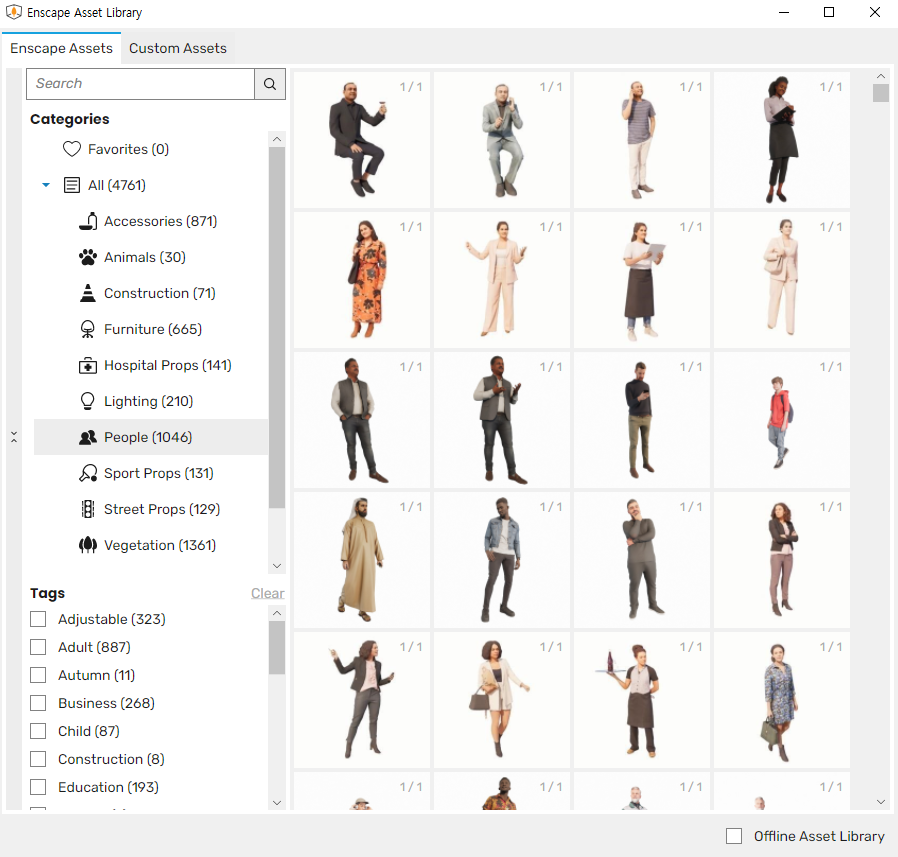Click asset grid scroll down arrow
Viewport: 898px width, 857px height.
tap(881, 802)
